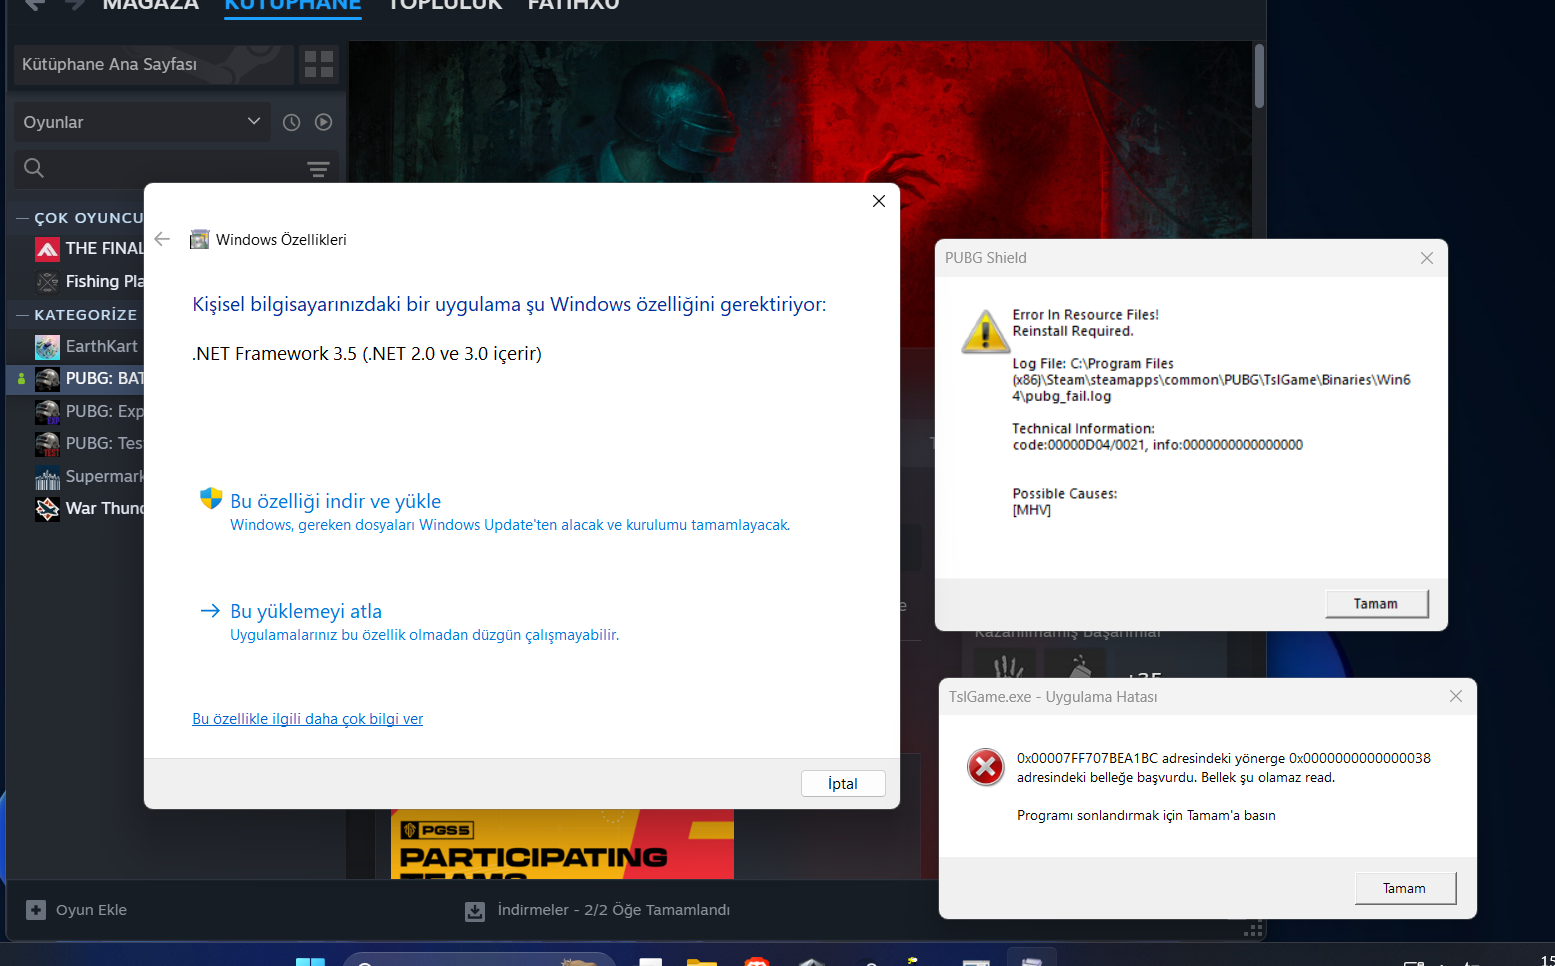Click the Steam library search field
1555x966 pixels.
point(176,168)
